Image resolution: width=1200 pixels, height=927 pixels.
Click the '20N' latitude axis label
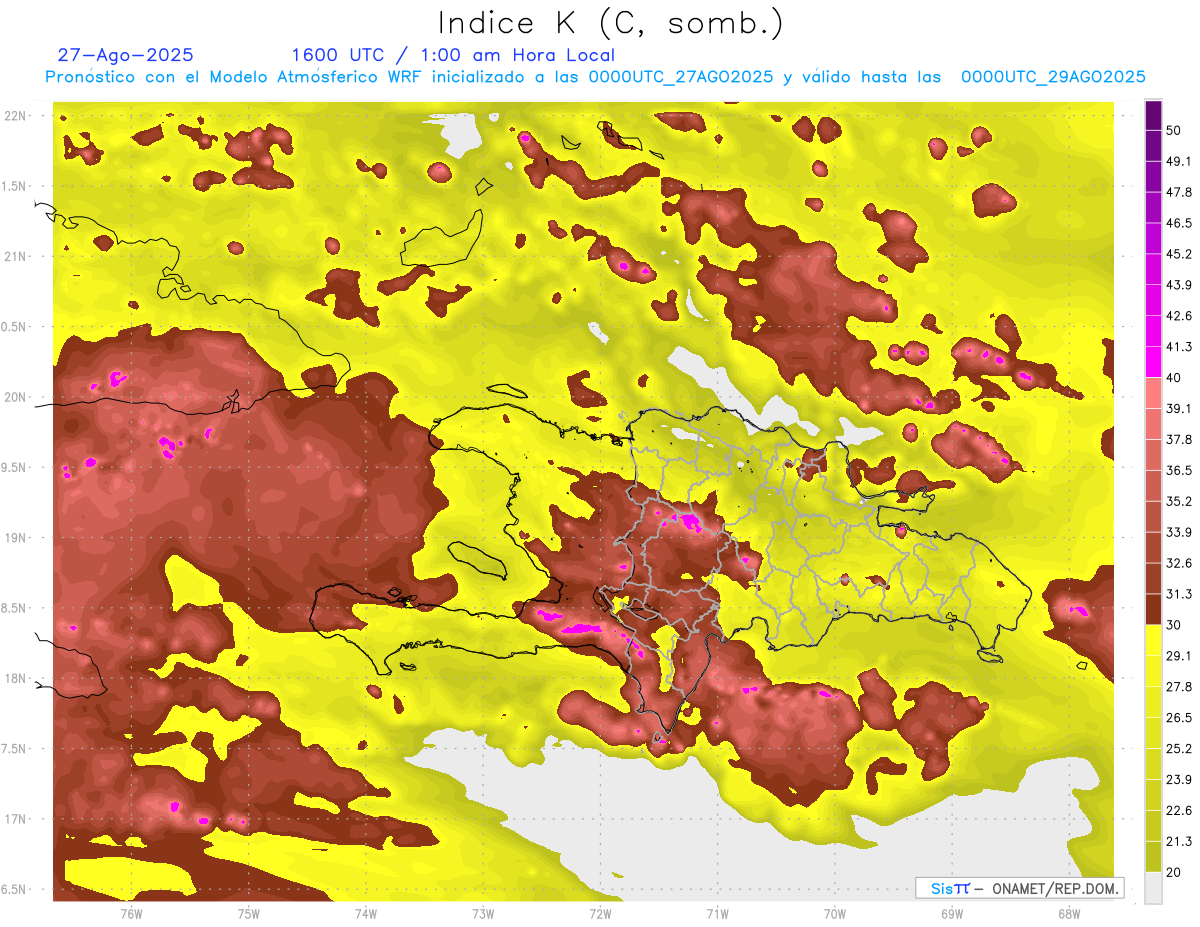tap(16, 397)
